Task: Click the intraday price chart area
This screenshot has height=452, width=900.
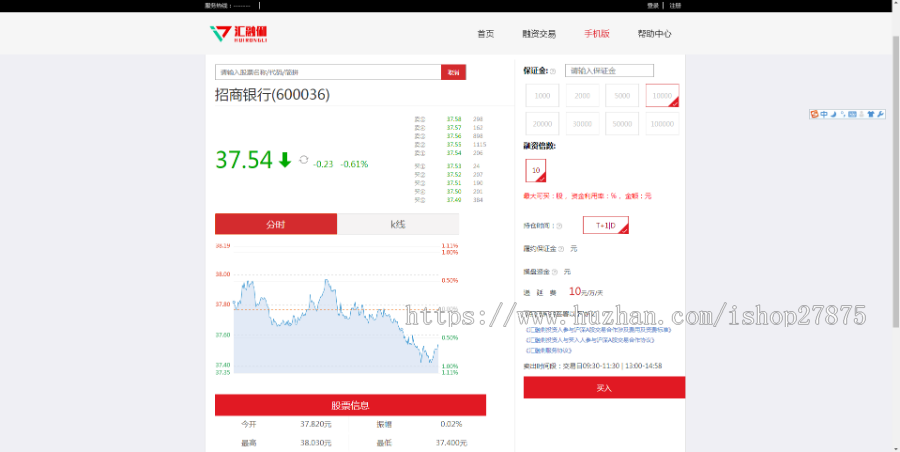Action: coord(336,310)
